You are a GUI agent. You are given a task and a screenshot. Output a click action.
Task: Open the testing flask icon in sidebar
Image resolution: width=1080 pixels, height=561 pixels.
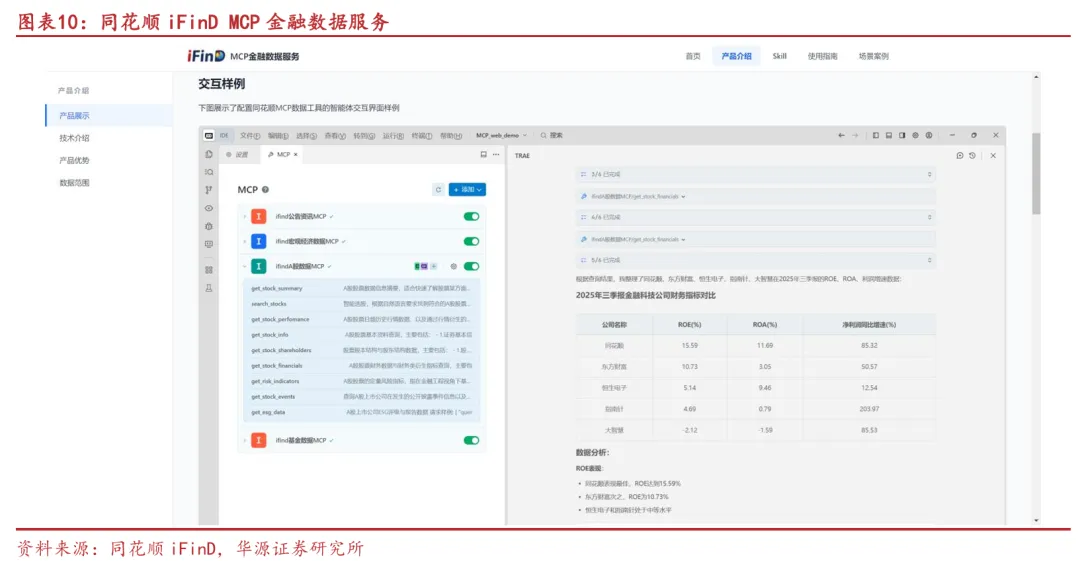(209, 288)
